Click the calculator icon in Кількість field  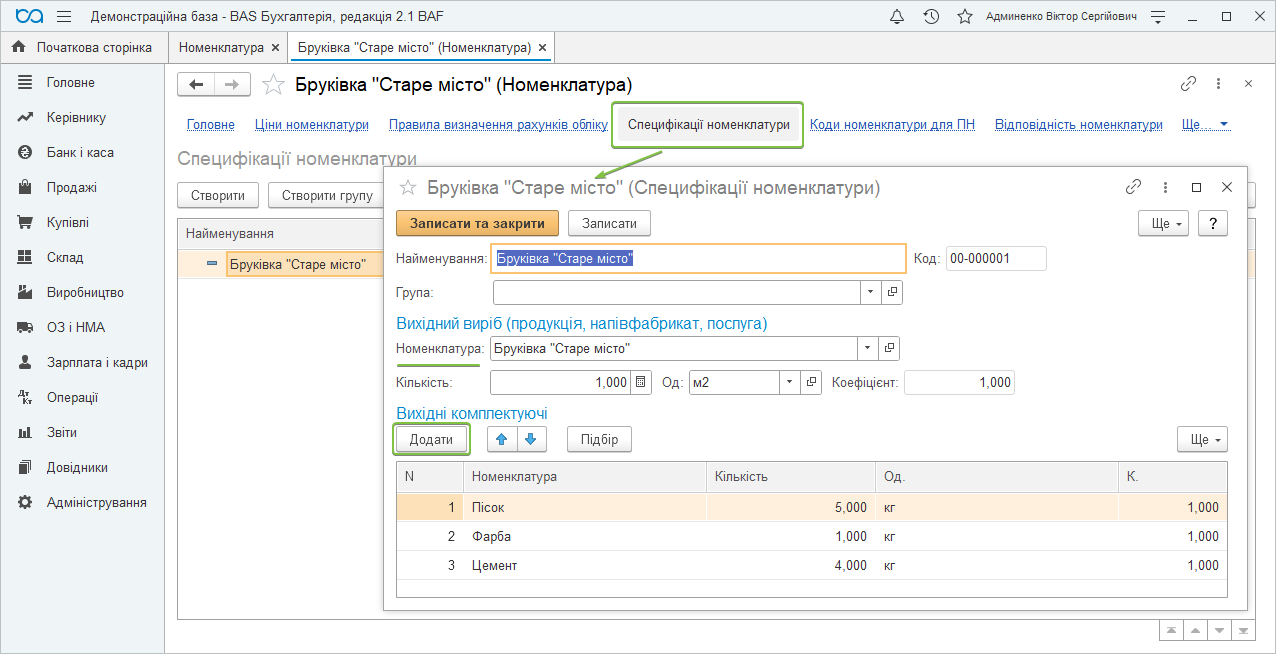click(x=641, y=382)
